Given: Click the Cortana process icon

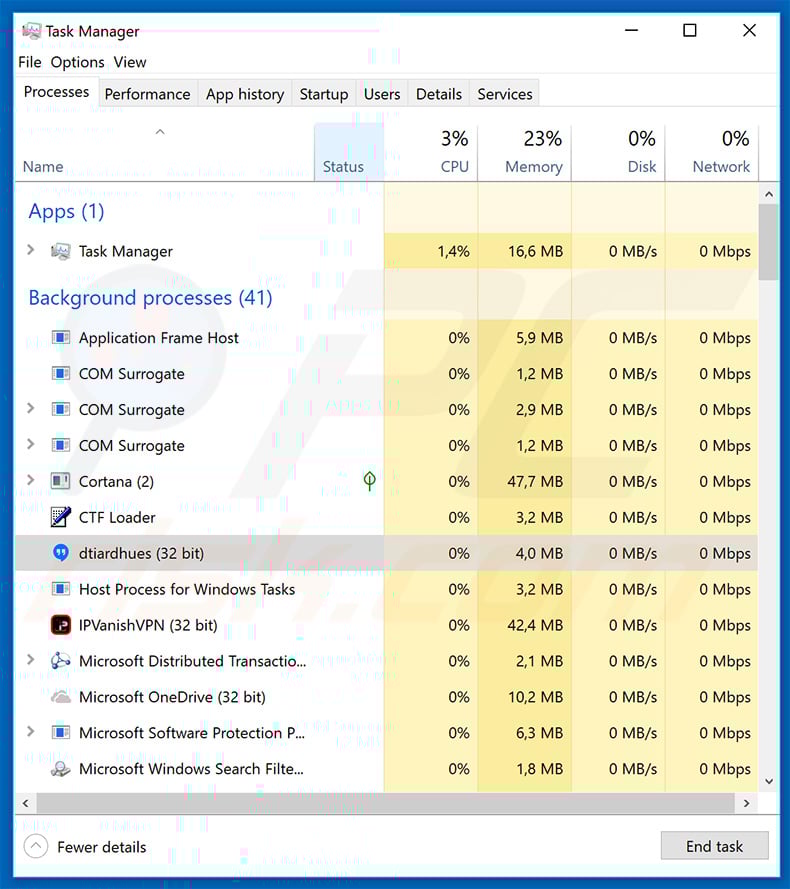Looking at the screenshot, I should click(61, 481).
